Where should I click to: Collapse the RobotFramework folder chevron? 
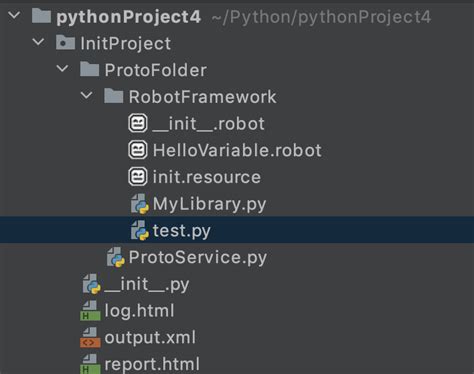click(86, 96)
